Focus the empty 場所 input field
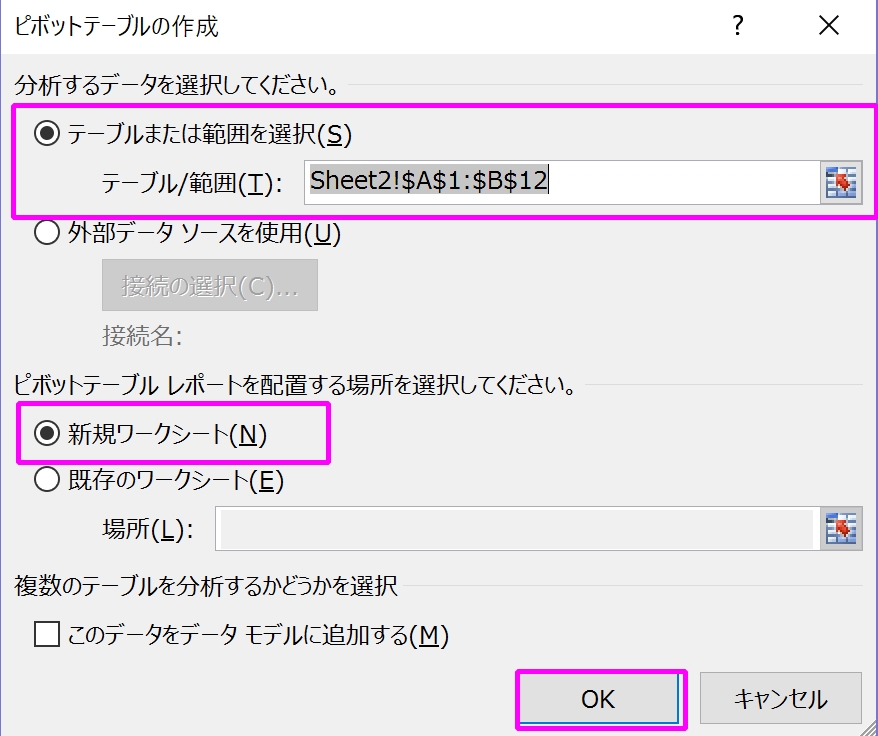Image resolution: width=878 pixels, height=736 pixels. pos(515,530)
